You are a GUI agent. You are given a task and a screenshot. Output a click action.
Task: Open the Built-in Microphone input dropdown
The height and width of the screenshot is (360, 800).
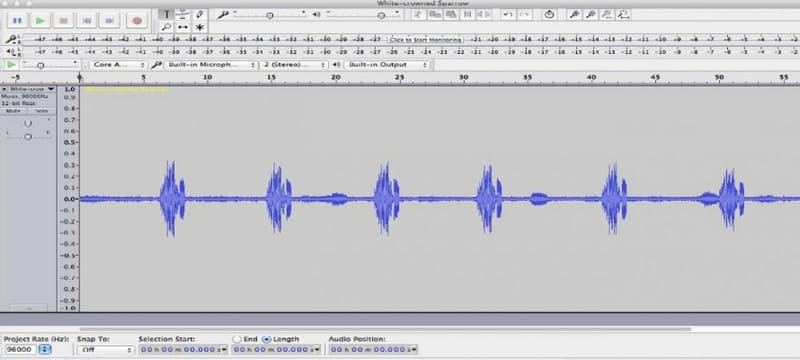[211, 65]
